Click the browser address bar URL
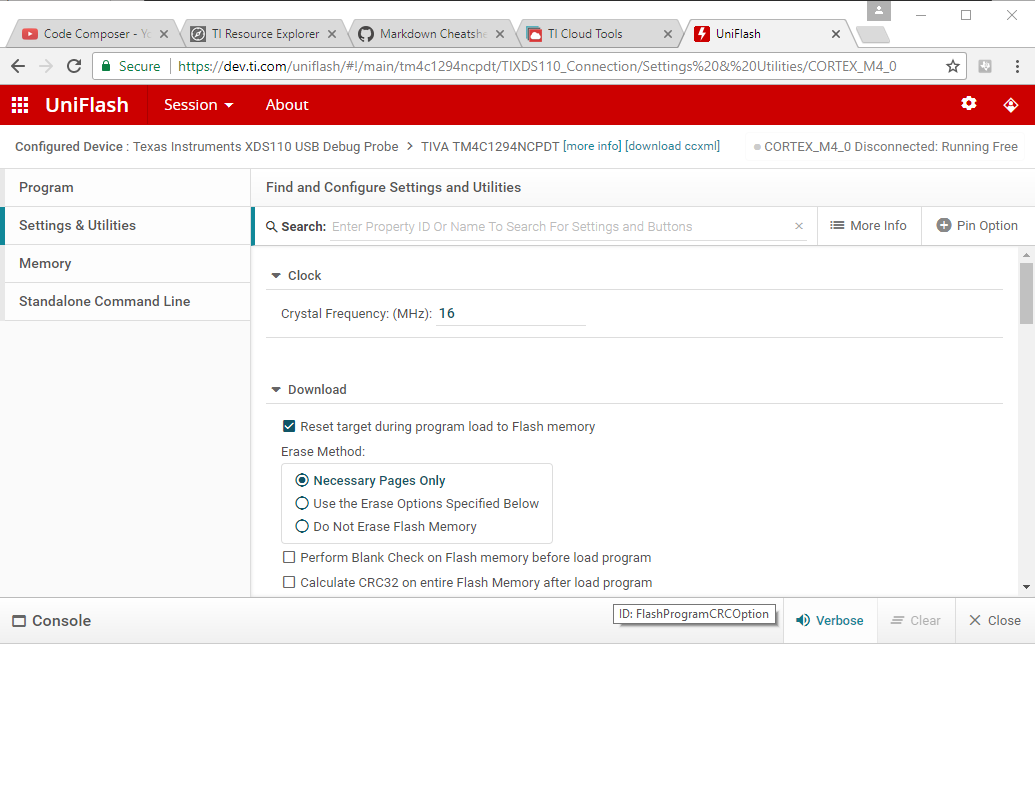 tap(537, 66)
